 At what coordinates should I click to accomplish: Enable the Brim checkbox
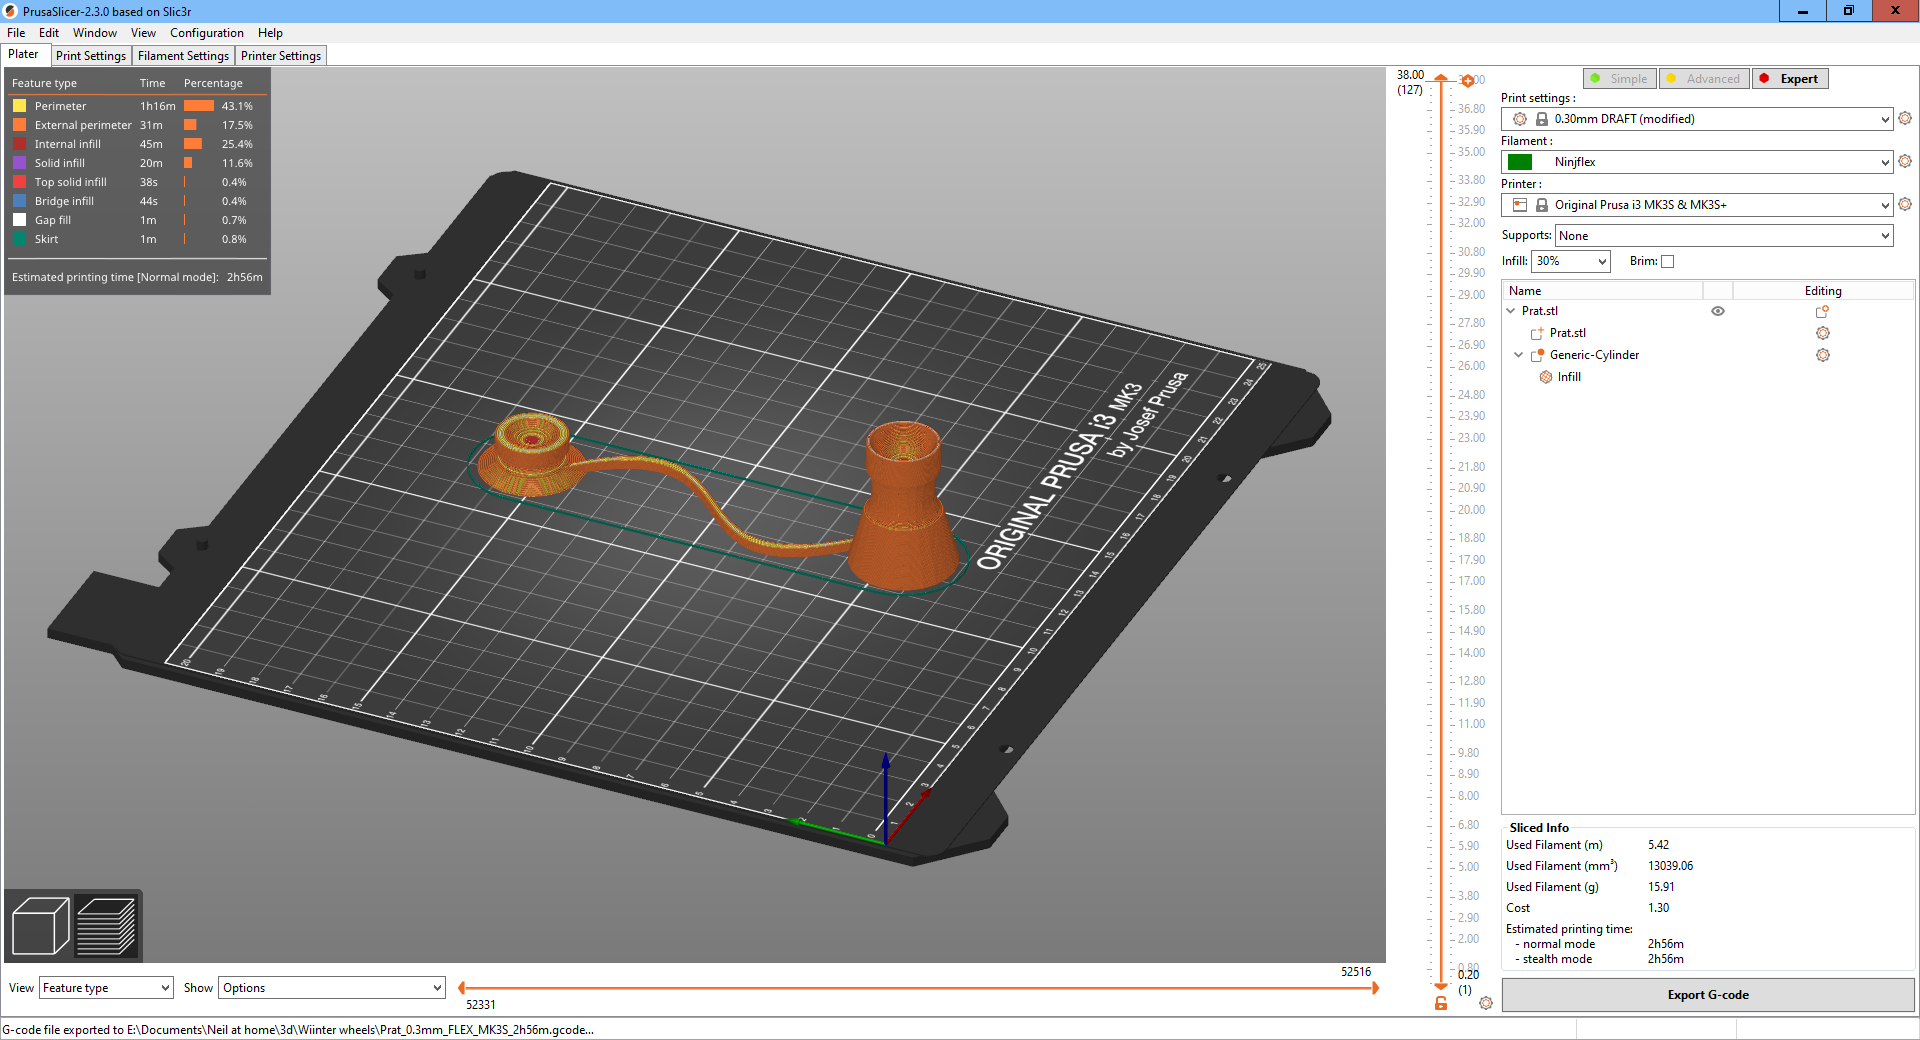click(x=1667, y=261)
